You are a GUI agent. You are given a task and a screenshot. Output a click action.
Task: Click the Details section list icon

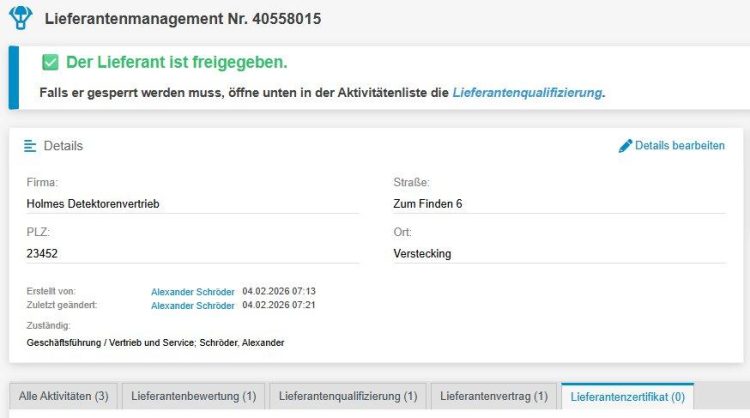30,146
